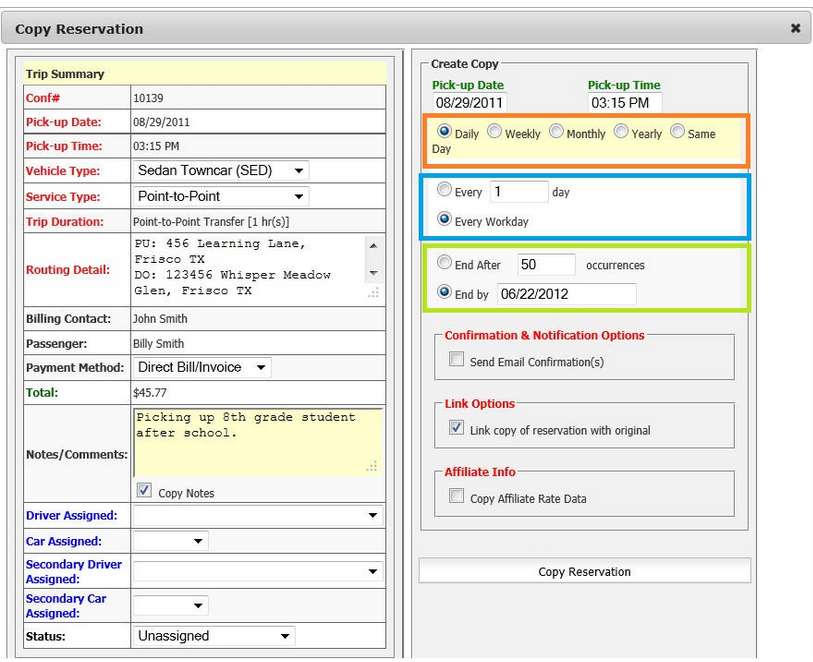Select the Daily recurrence radio button

444,132
